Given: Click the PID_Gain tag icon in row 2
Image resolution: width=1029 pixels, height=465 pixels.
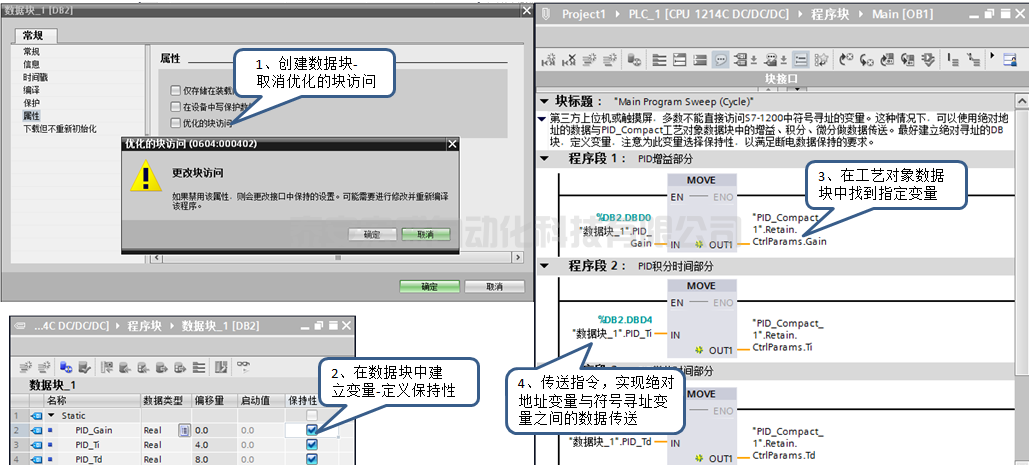Looking at the screenshot, I should (x=36, y=430).
